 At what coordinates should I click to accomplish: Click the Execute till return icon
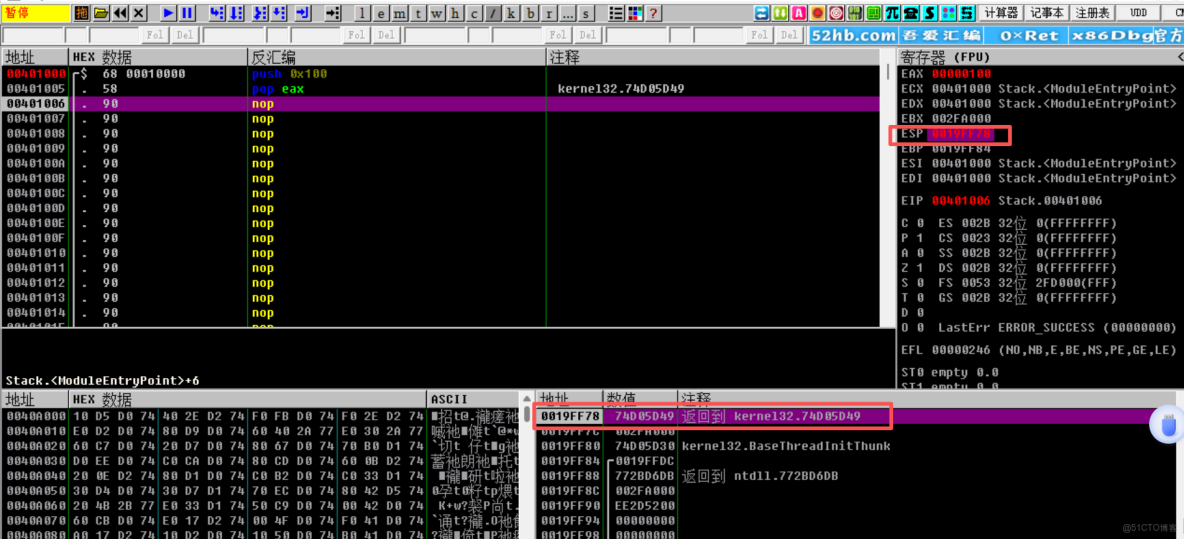coord(303,14)
